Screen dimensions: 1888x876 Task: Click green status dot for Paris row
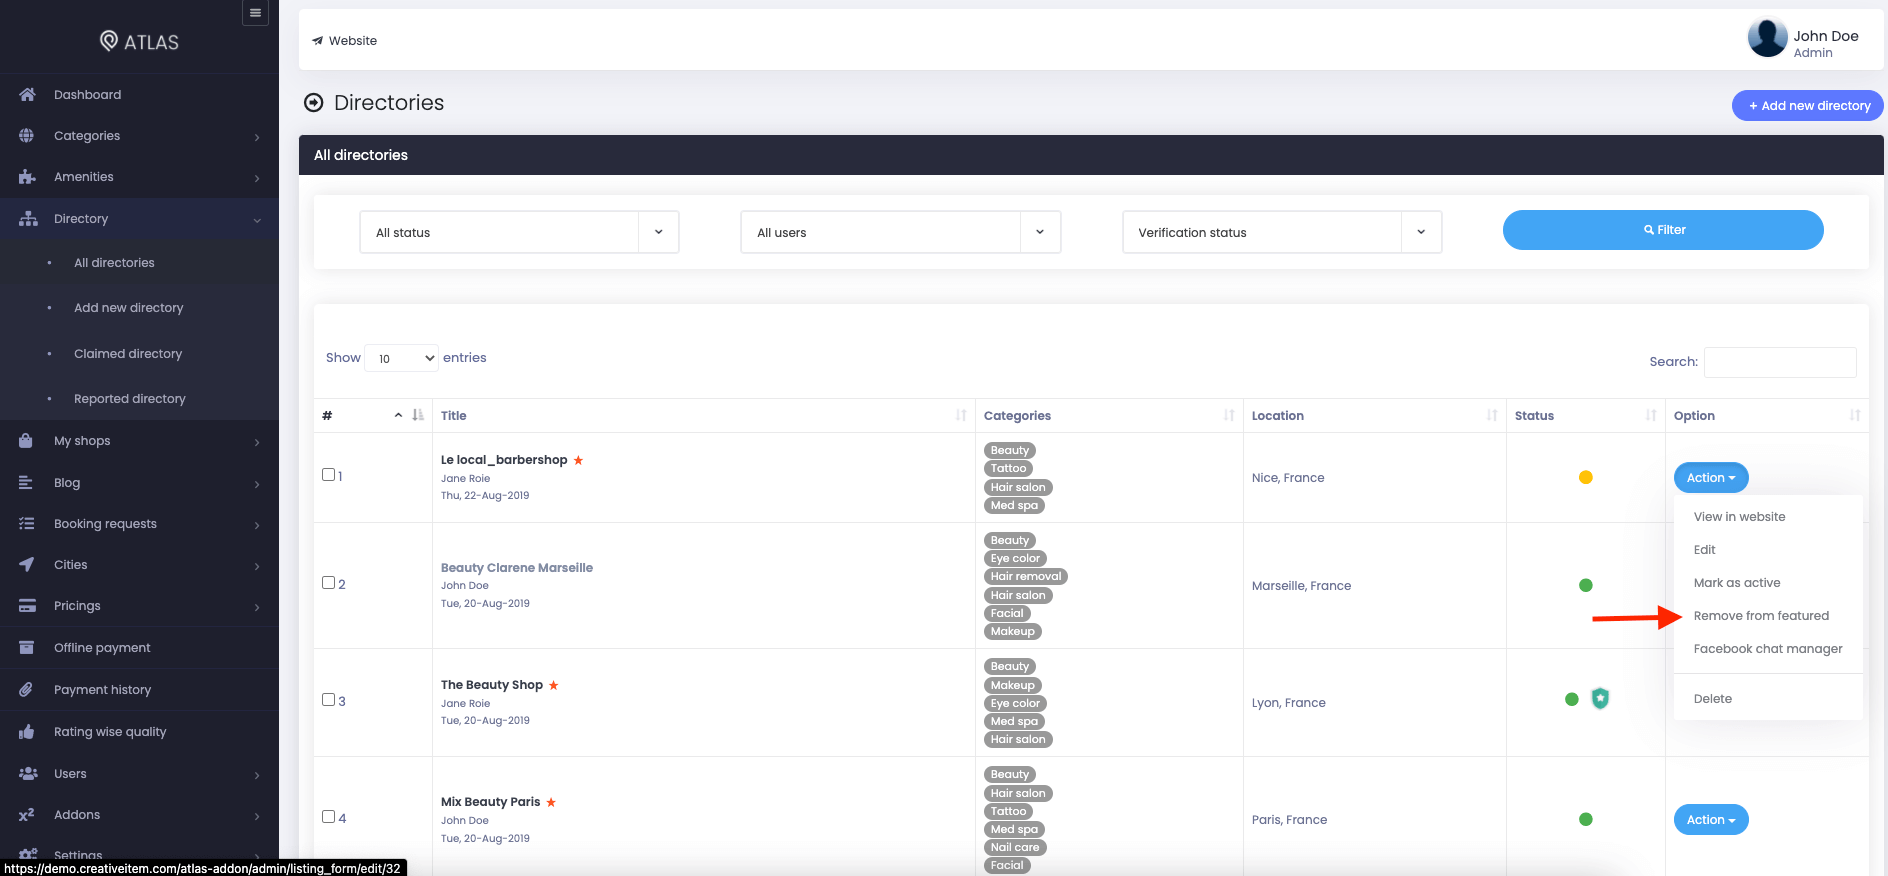click(1586, 819)
